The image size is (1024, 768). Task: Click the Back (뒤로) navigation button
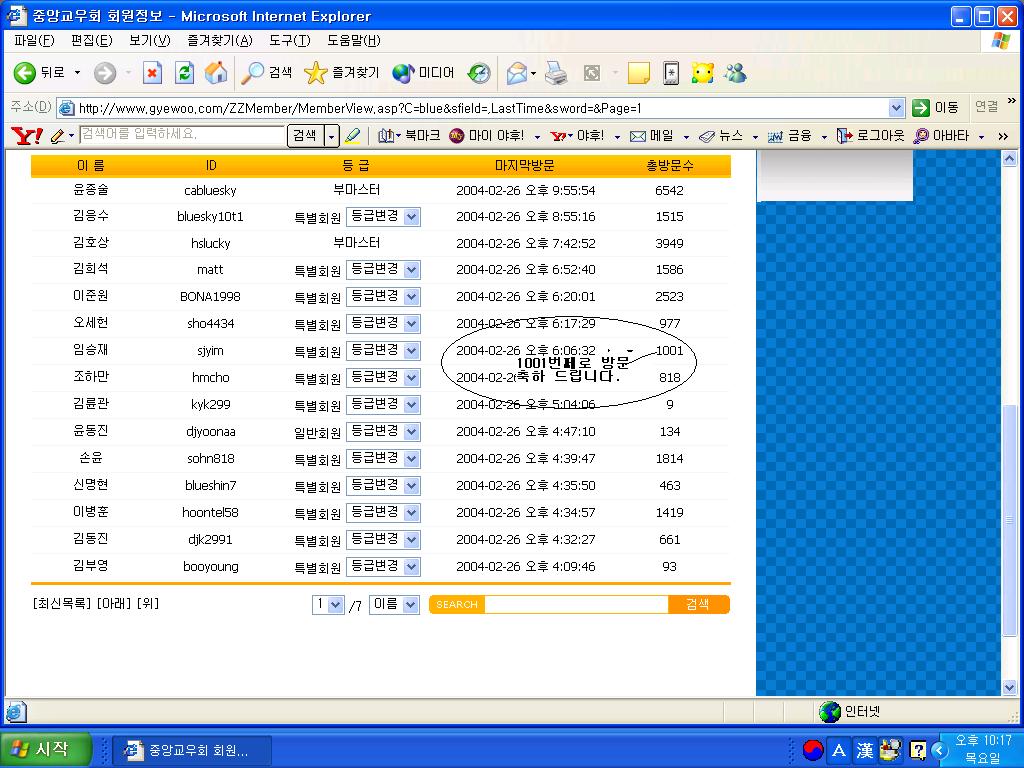[x=40, y=73]
